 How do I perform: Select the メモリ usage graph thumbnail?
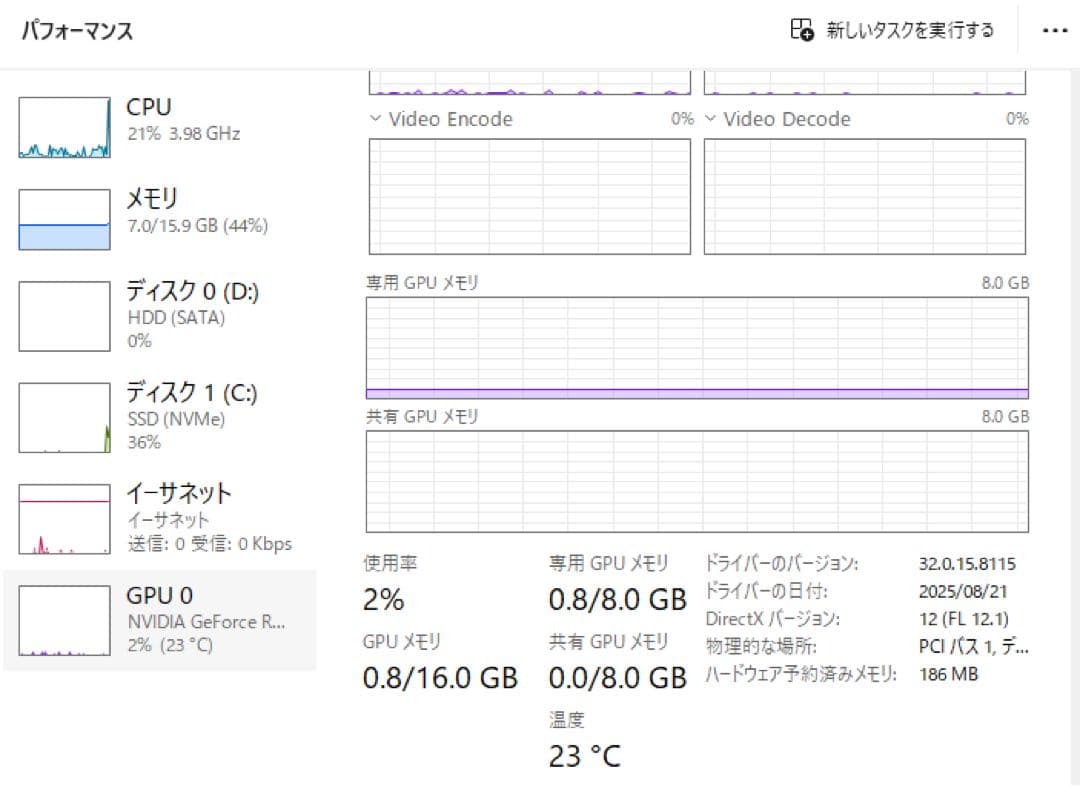pyautogui.click(x=64, y=220)
